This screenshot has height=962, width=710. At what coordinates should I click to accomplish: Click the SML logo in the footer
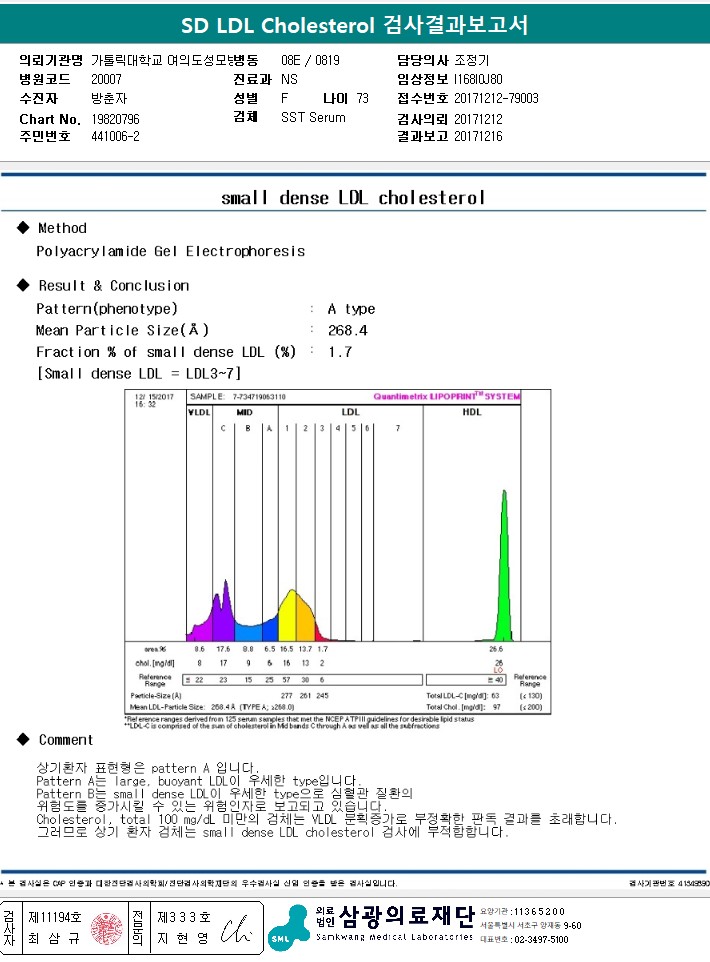click(288, 929)
